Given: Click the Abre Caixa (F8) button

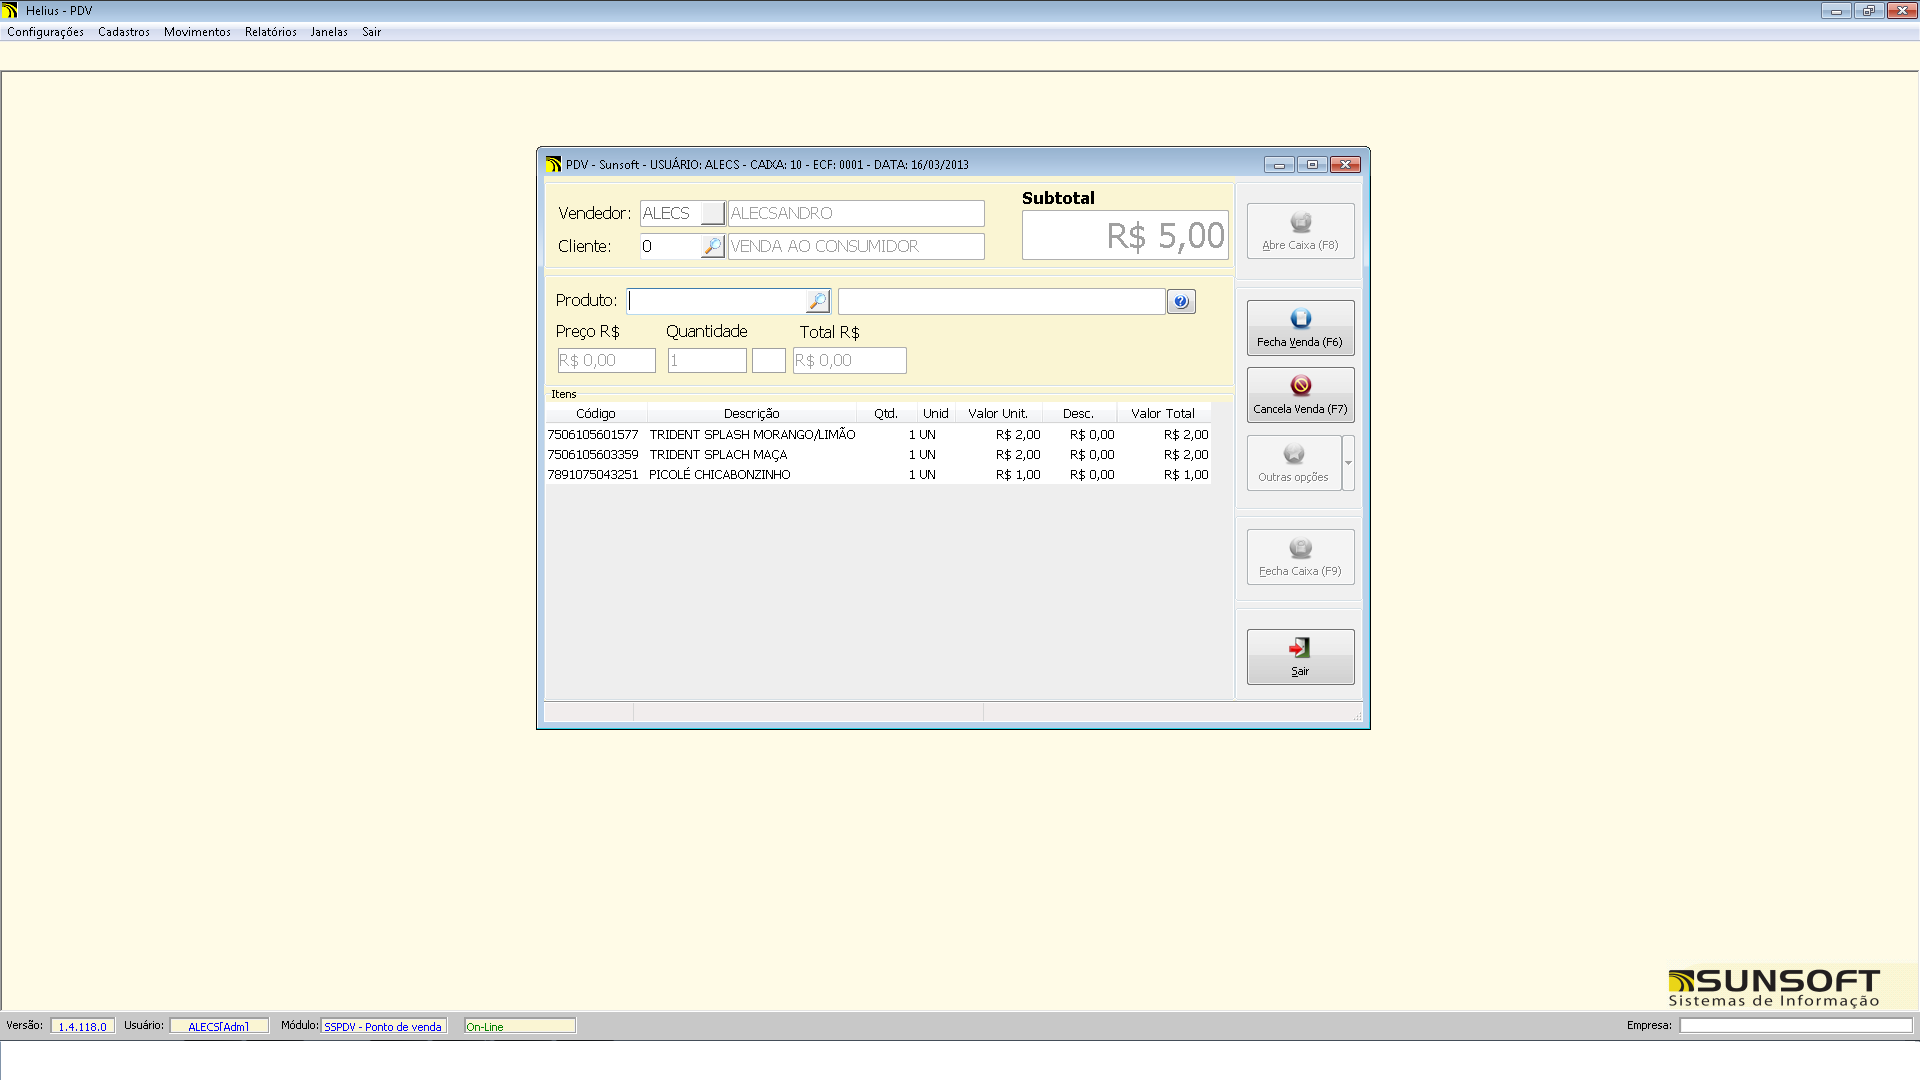Looking at the screenshot, I should [1300, 231].
